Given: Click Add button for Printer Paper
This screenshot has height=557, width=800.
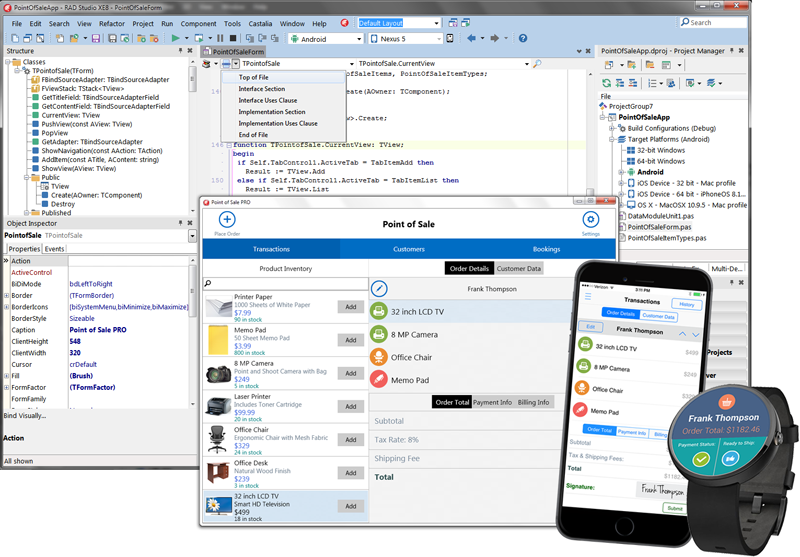Looking at the screenshot, I should 351,307.
